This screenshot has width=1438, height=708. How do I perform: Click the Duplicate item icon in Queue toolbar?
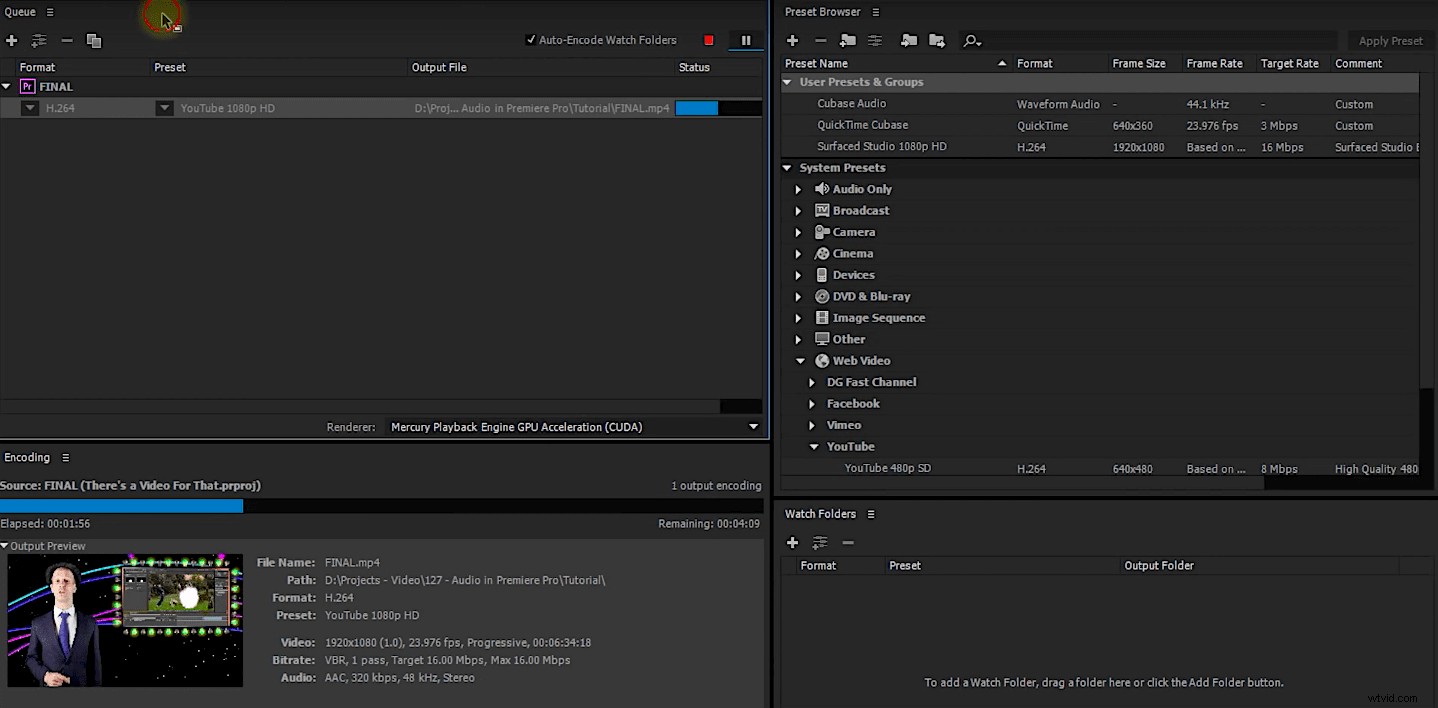(93, 41)
